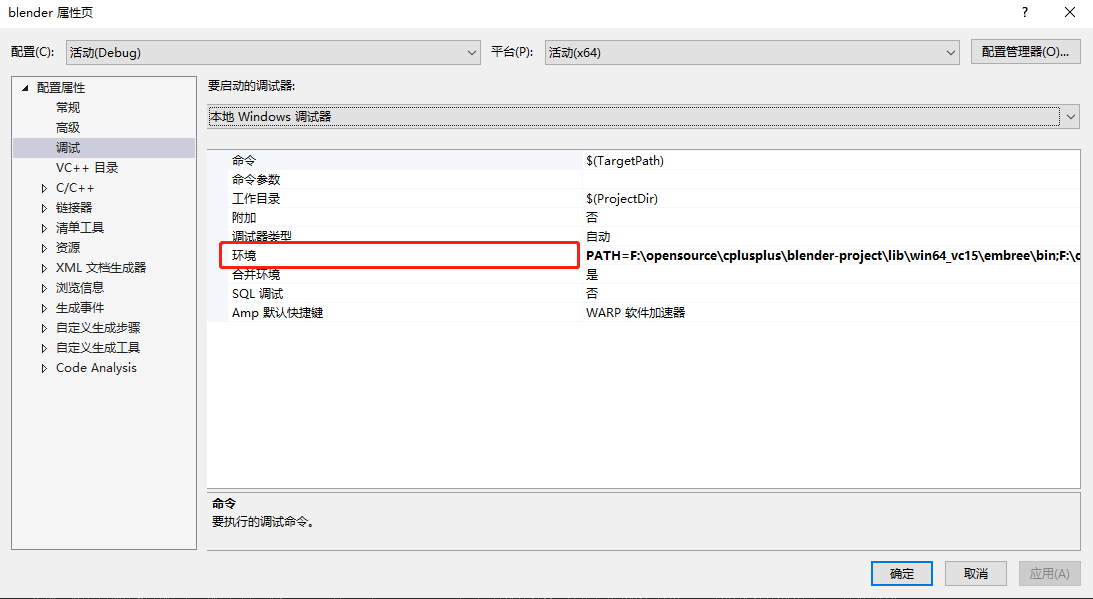
Task: Select VC++ 目录 in the property tree
Action: click(87, 167)
